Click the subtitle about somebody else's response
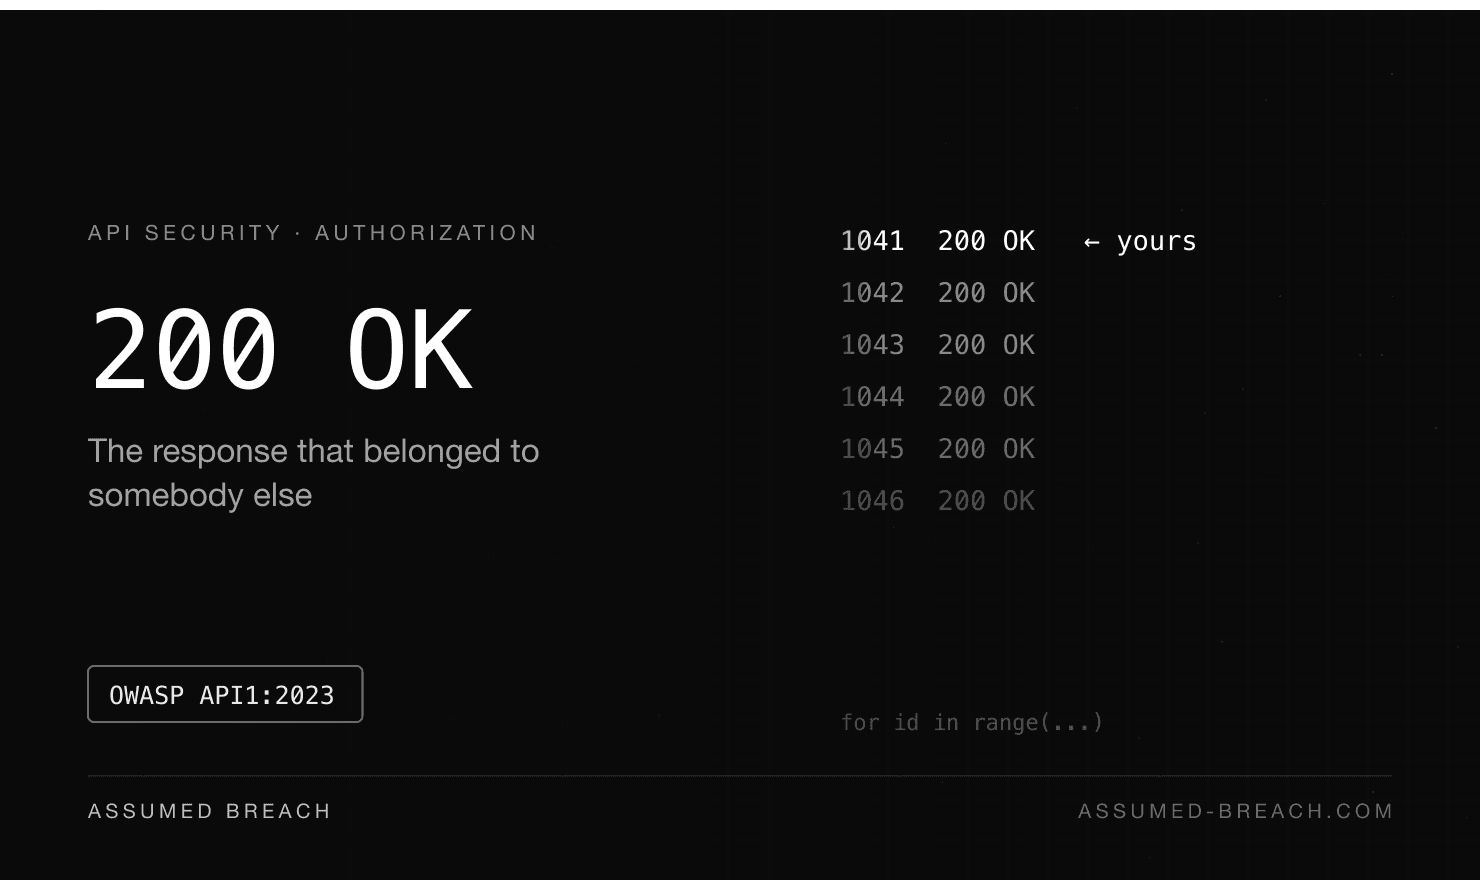 click(313, 473)
